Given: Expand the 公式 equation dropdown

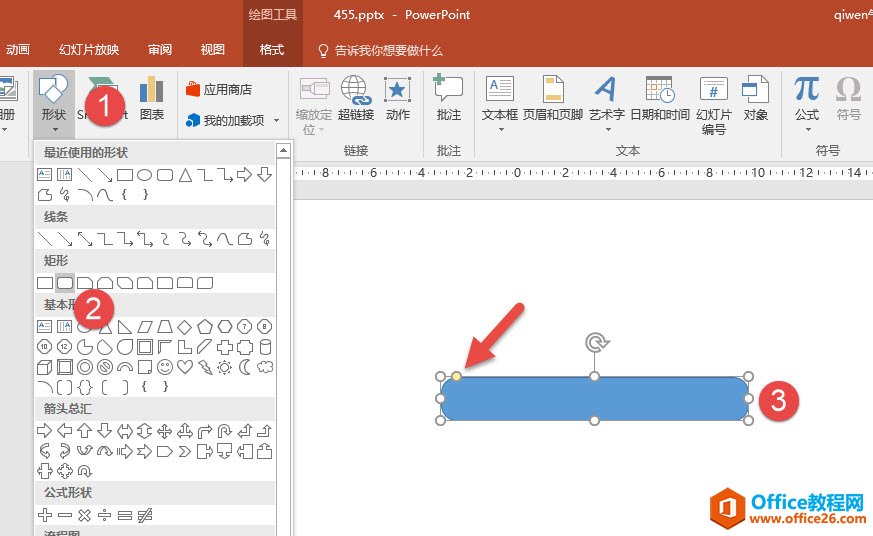Looking at the screenshot, I should click(x=807, y=130).
